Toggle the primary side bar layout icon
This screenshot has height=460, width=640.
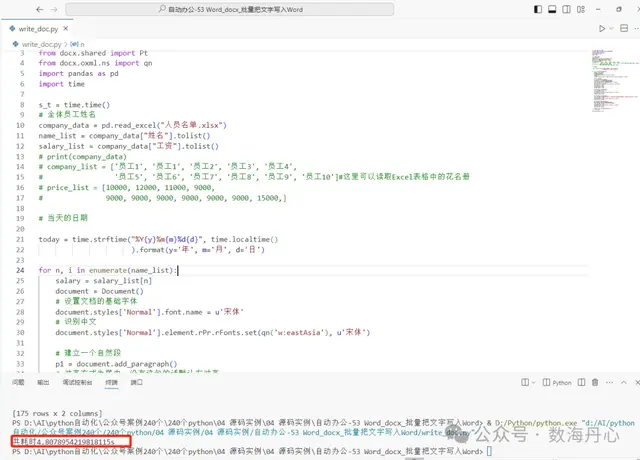(x=538, y=9)
